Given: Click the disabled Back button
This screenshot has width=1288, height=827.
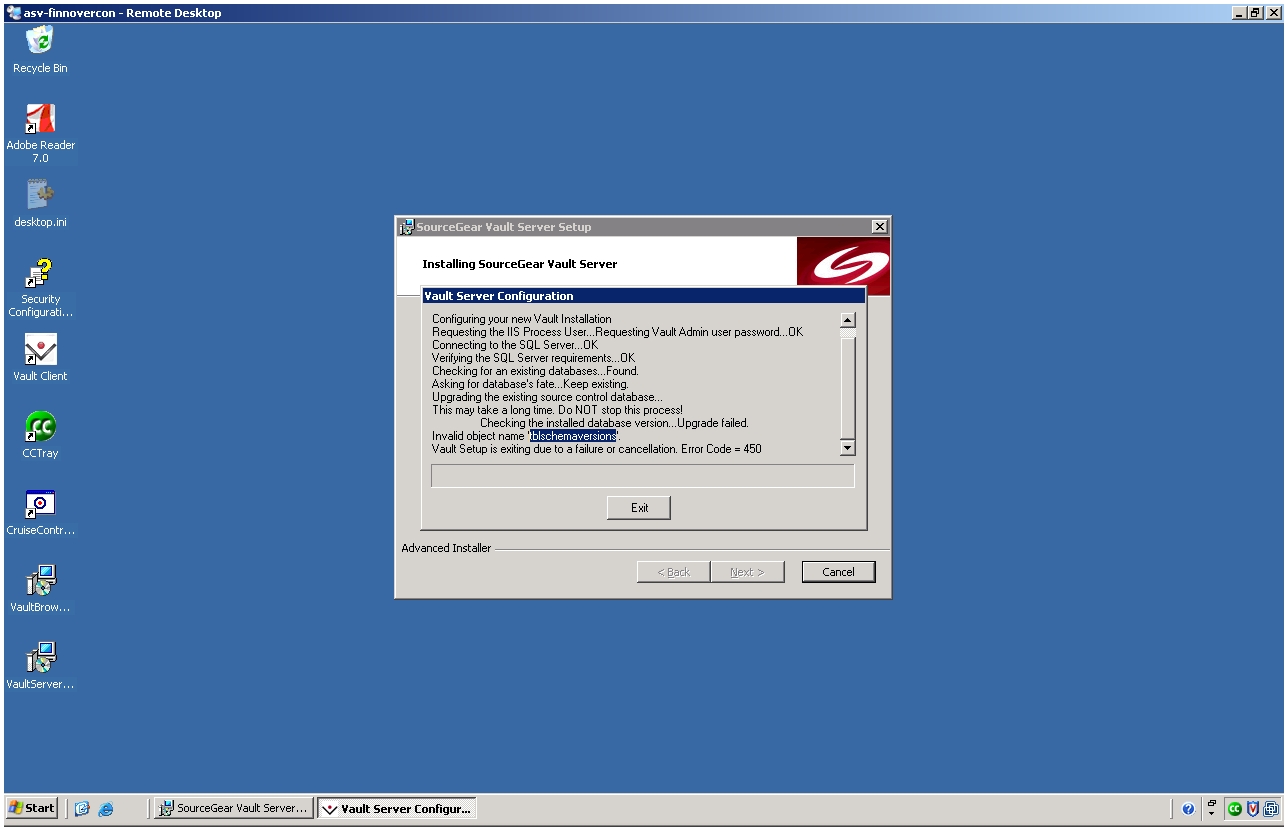Looking at the screenshot, I should coord(673,572).
